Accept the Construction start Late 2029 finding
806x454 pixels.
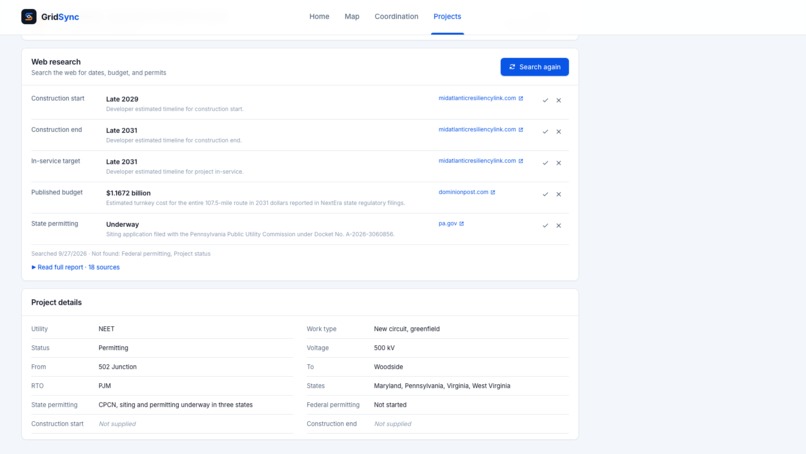[545, 100]
